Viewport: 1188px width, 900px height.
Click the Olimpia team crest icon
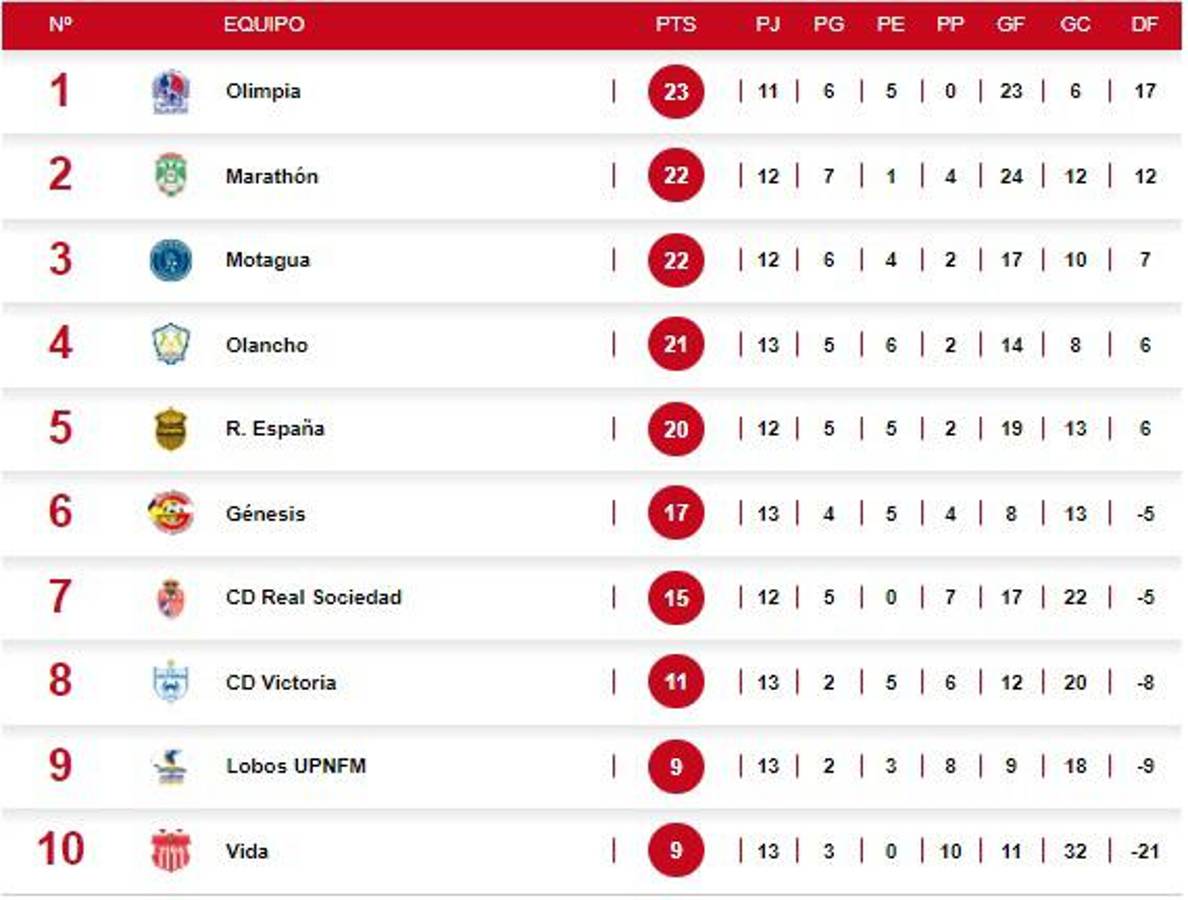170,92
